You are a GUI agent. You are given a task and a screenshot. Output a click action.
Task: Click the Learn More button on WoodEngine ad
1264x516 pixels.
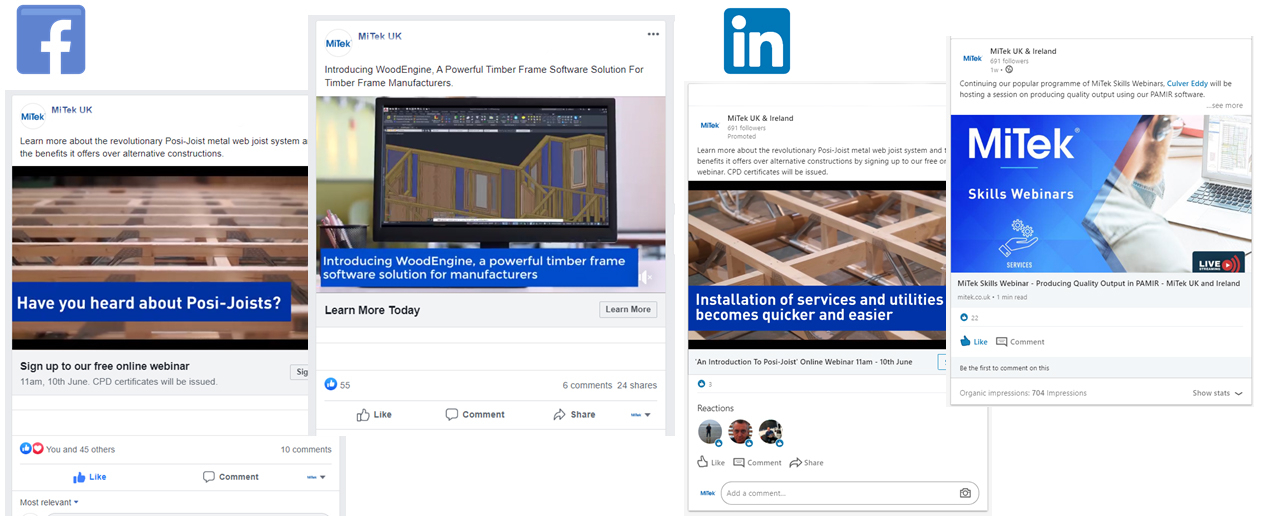pyautogui.click(x=628, y=310)
